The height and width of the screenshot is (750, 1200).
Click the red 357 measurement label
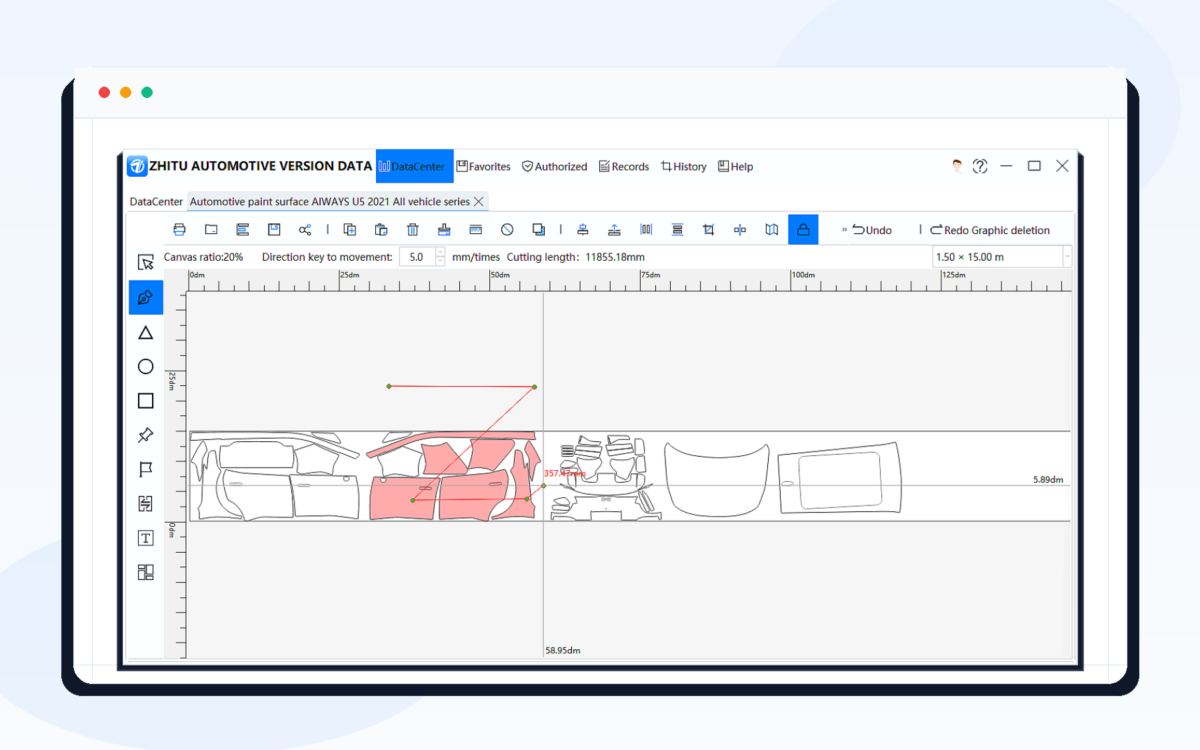563,472
